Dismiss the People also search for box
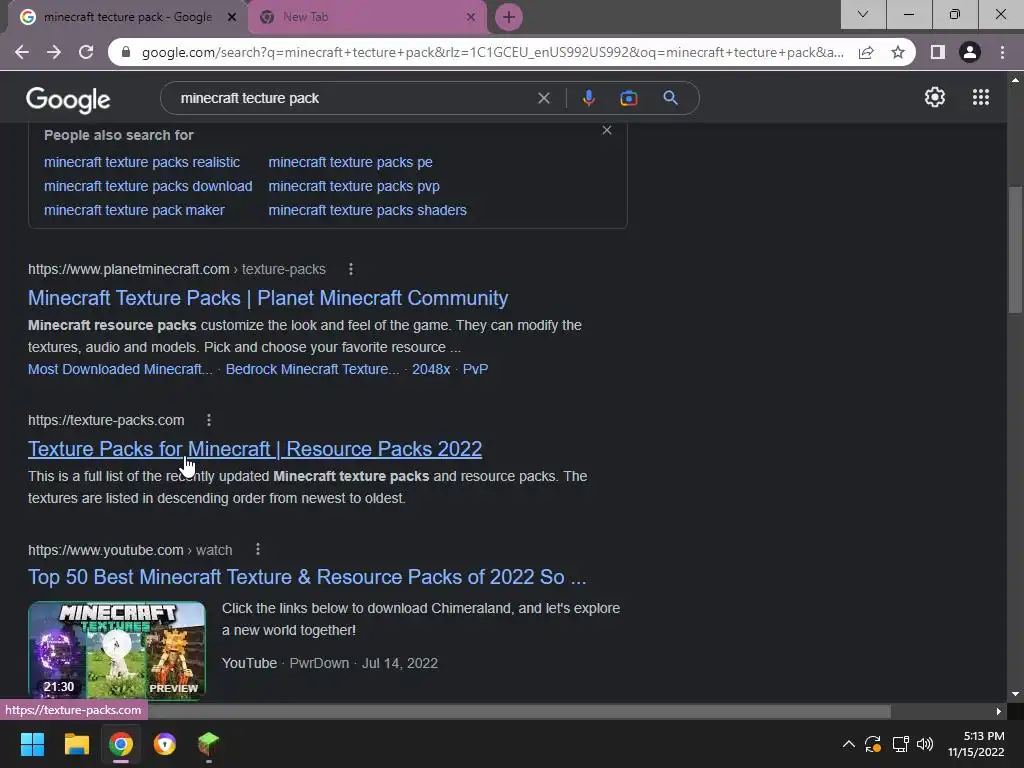Screen dimensions: 1024x768 (x=607, y=130)
